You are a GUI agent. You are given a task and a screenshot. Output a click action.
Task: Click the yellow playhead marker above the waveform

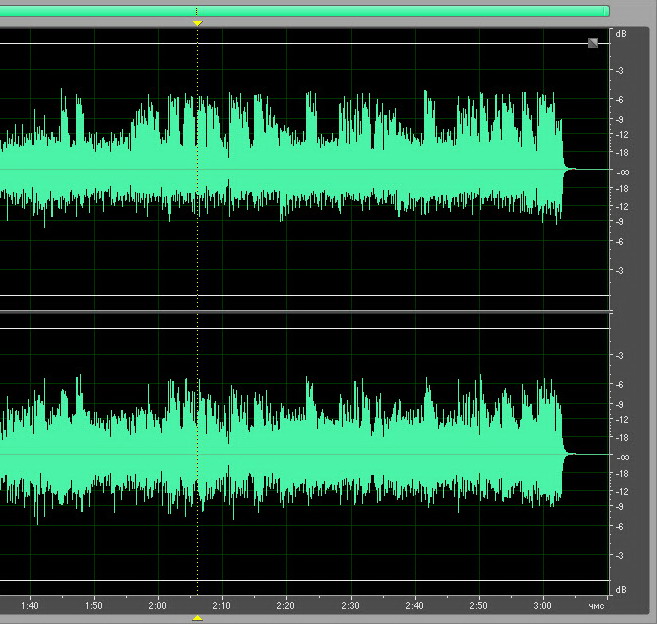click(x=197, y=22)
